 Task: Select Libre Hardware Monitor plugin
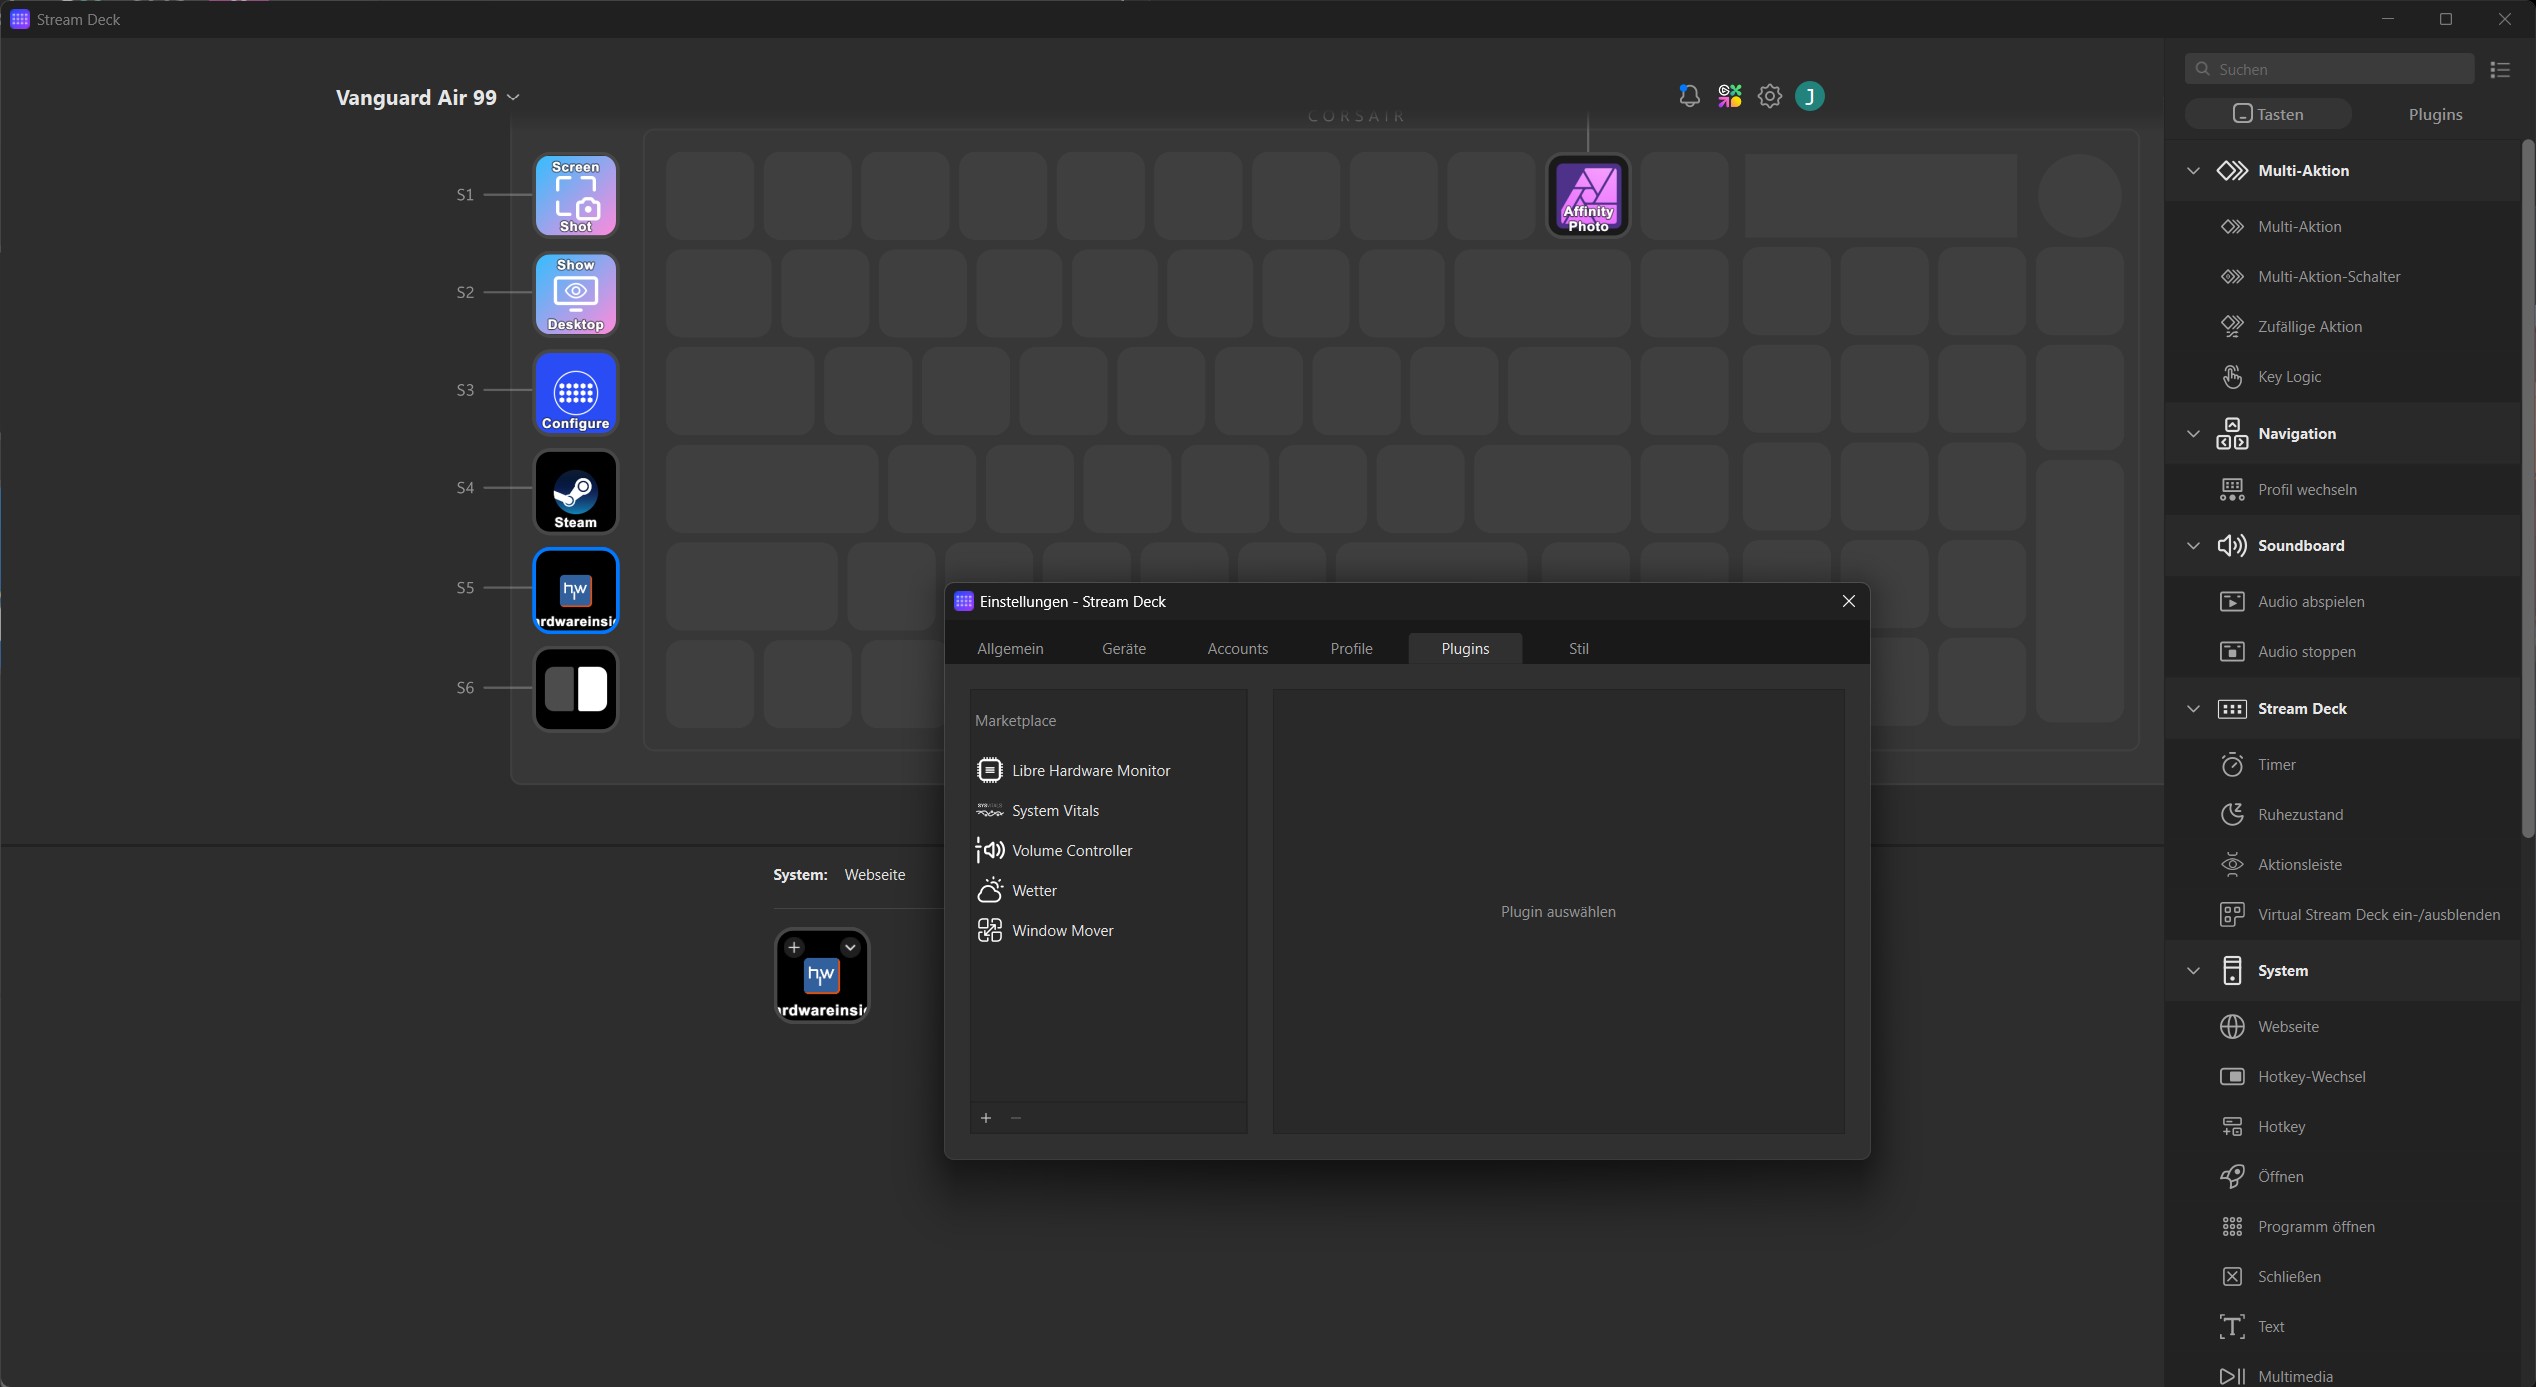(1090, 770)
